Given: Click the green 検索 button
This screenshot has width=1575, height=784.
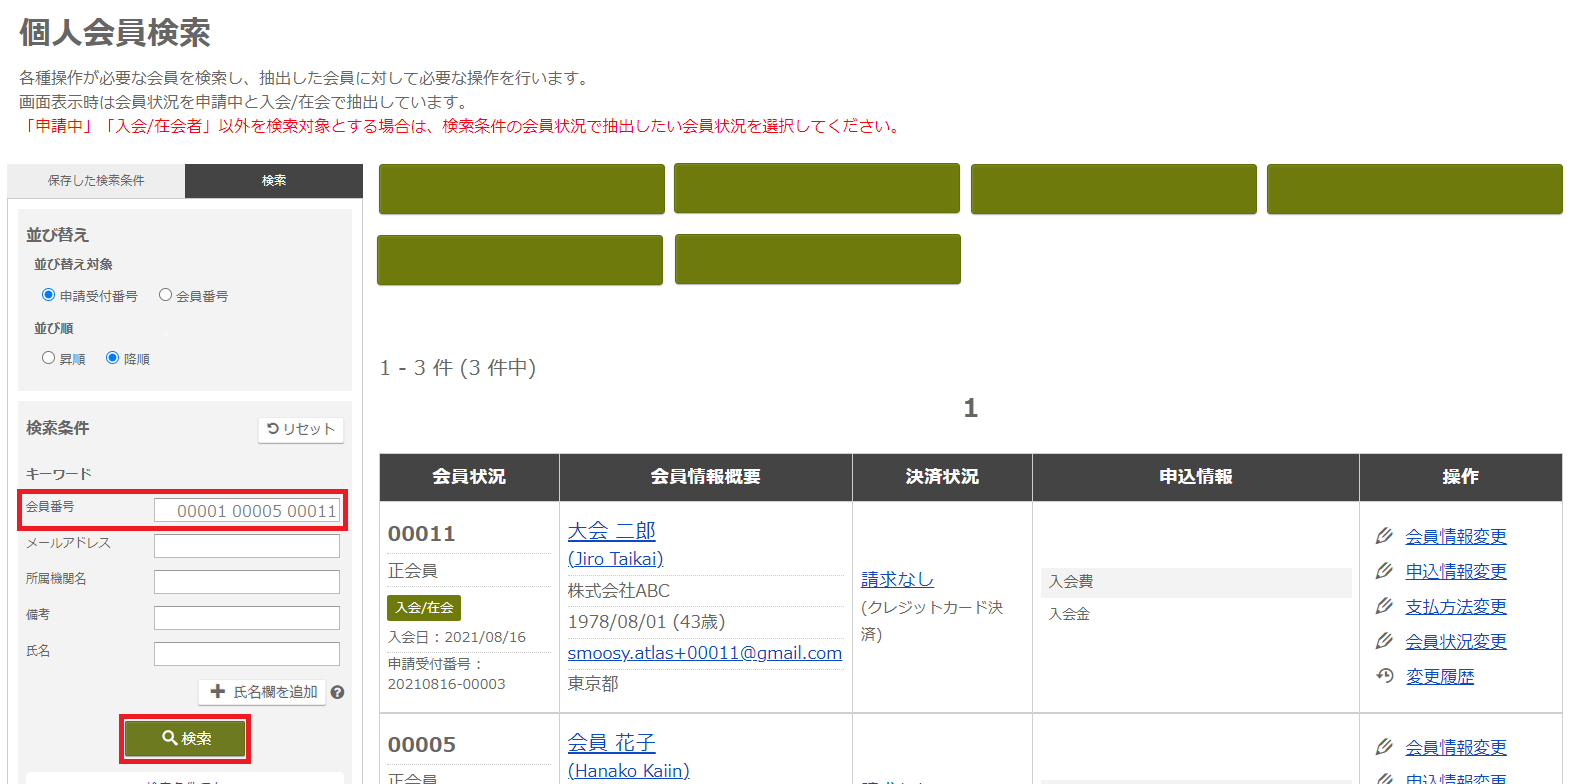Looking at the screenshot, I should (185, 739).
